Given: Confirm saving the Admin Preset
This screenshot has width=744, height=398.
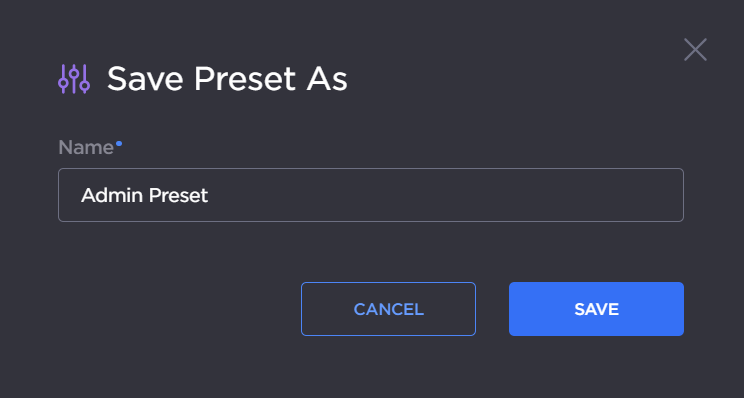Looking at the screenshot, I should click(596, 309).
